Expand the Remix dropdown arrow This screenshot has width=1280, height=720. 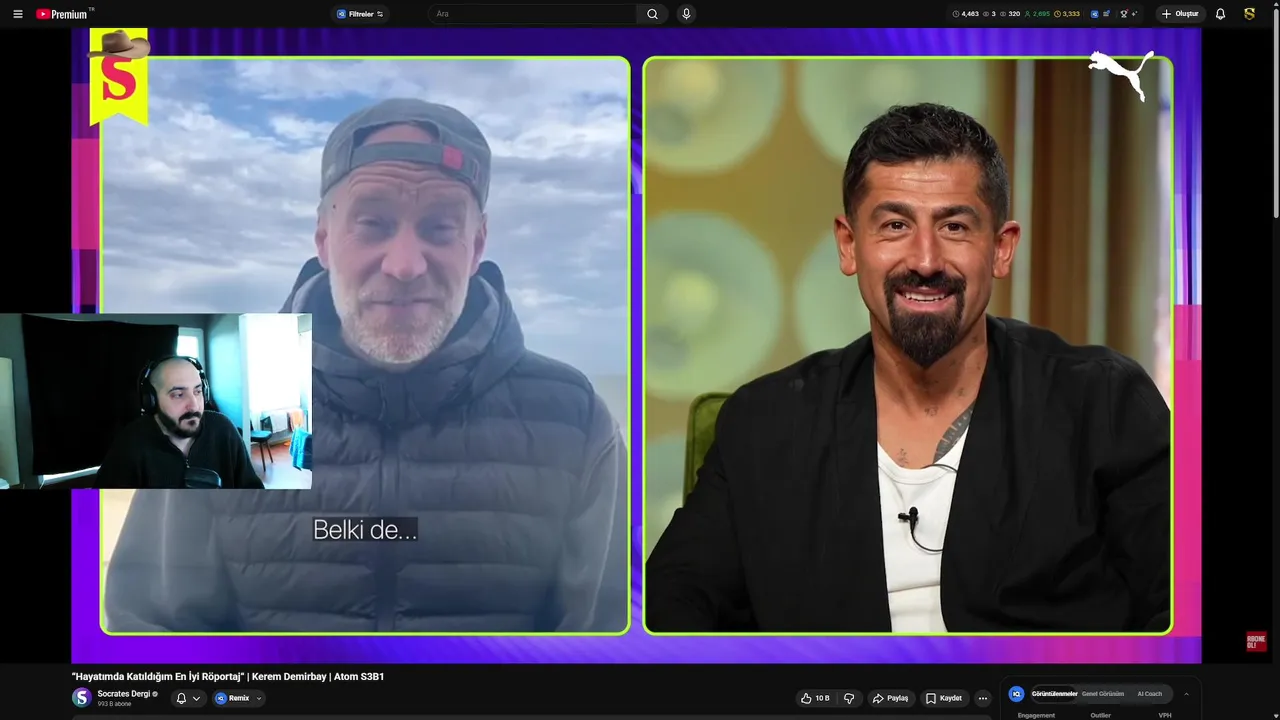coord(258,698)
